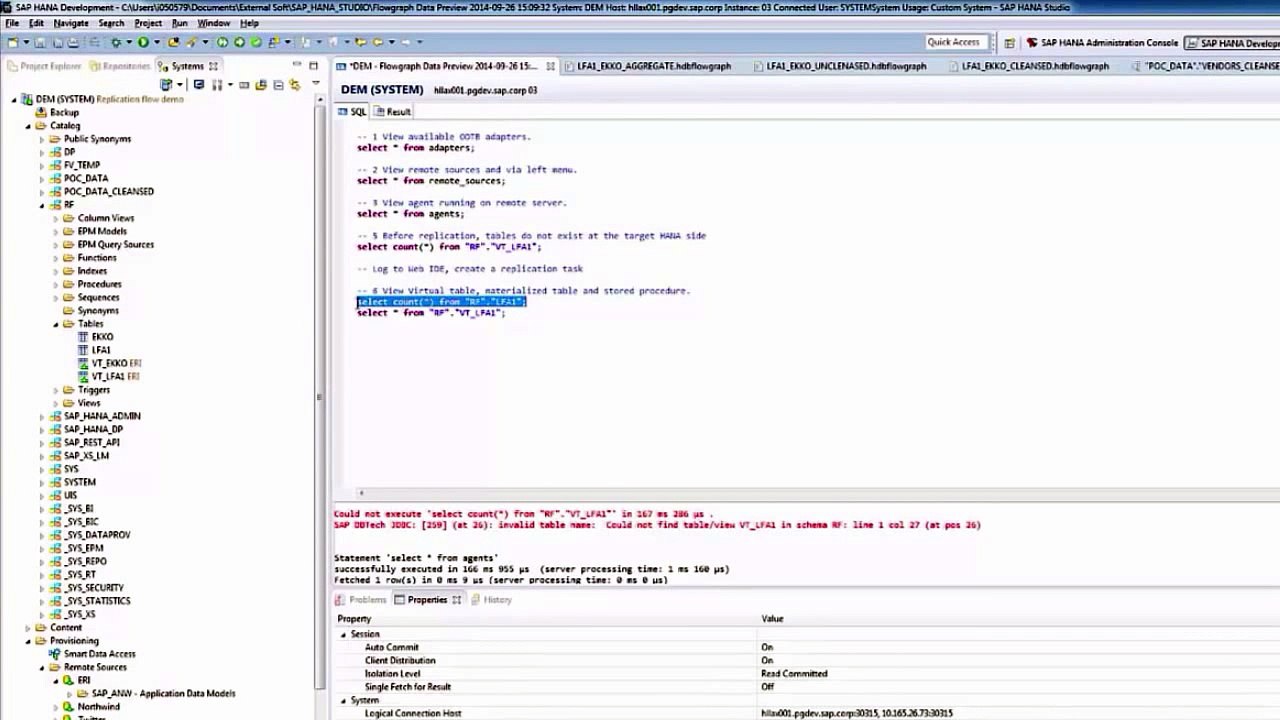Click the Systems panel add-system icon
Screen dimensions: 1280x720
pos(166,85)
